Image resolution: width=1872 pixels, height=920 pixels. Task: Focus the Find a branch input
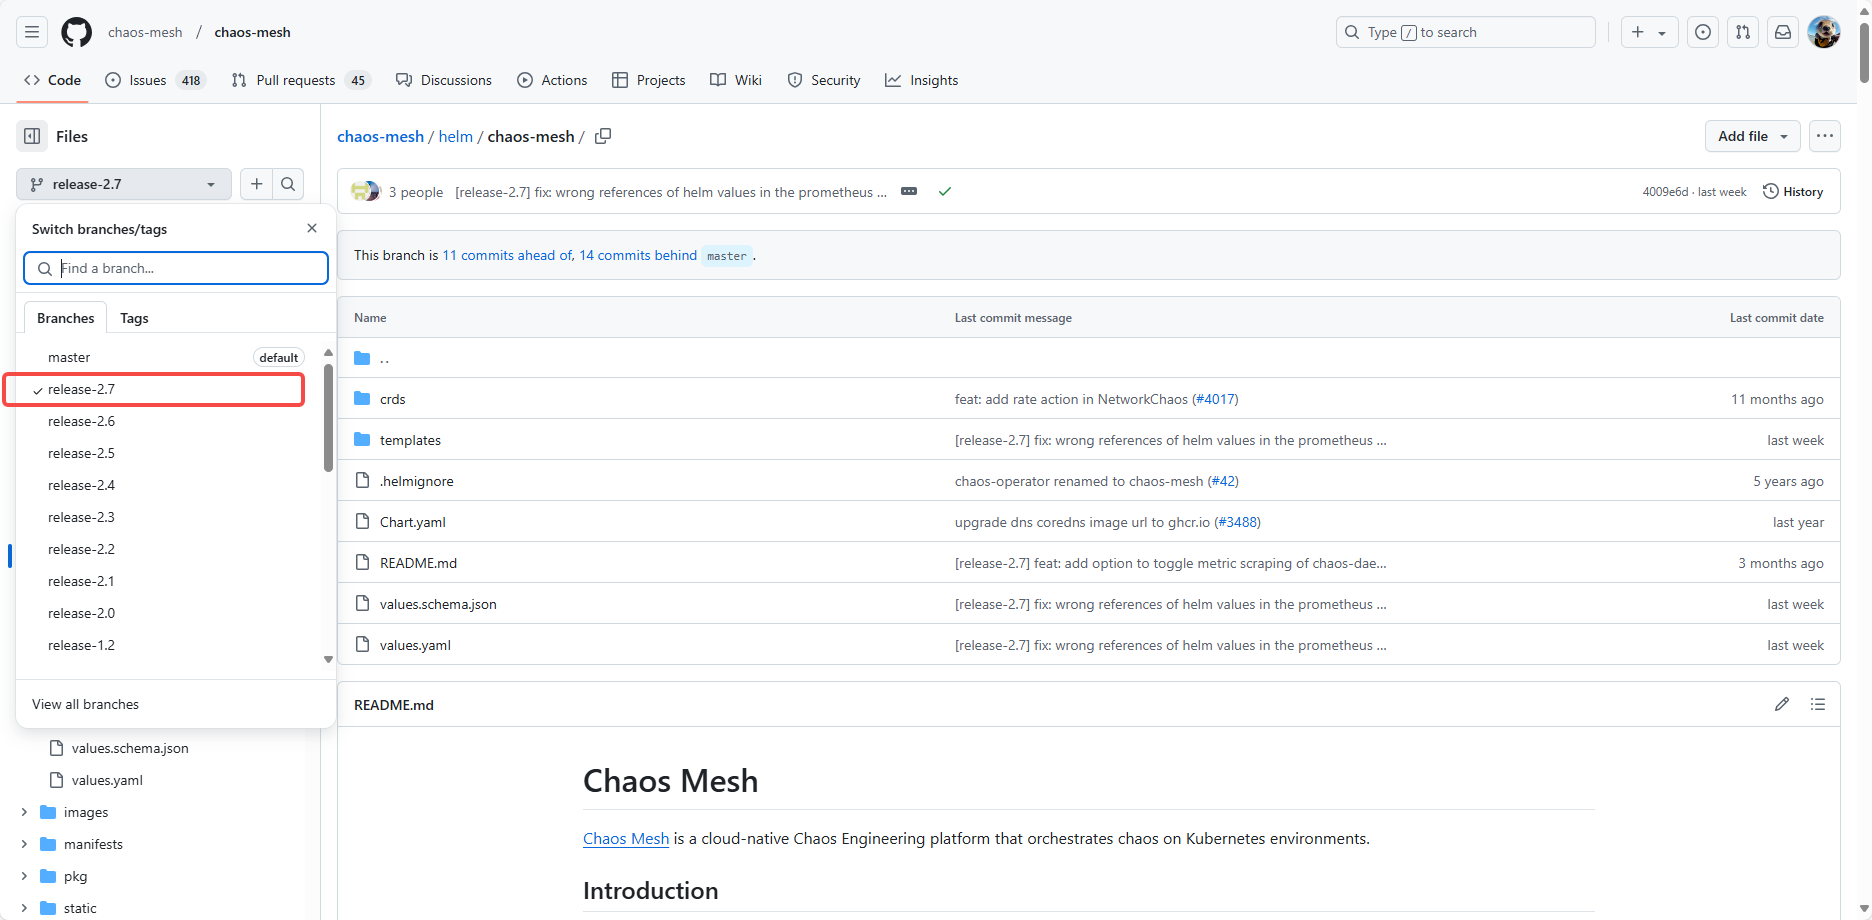pyautogui.click(x=176, y=268)
